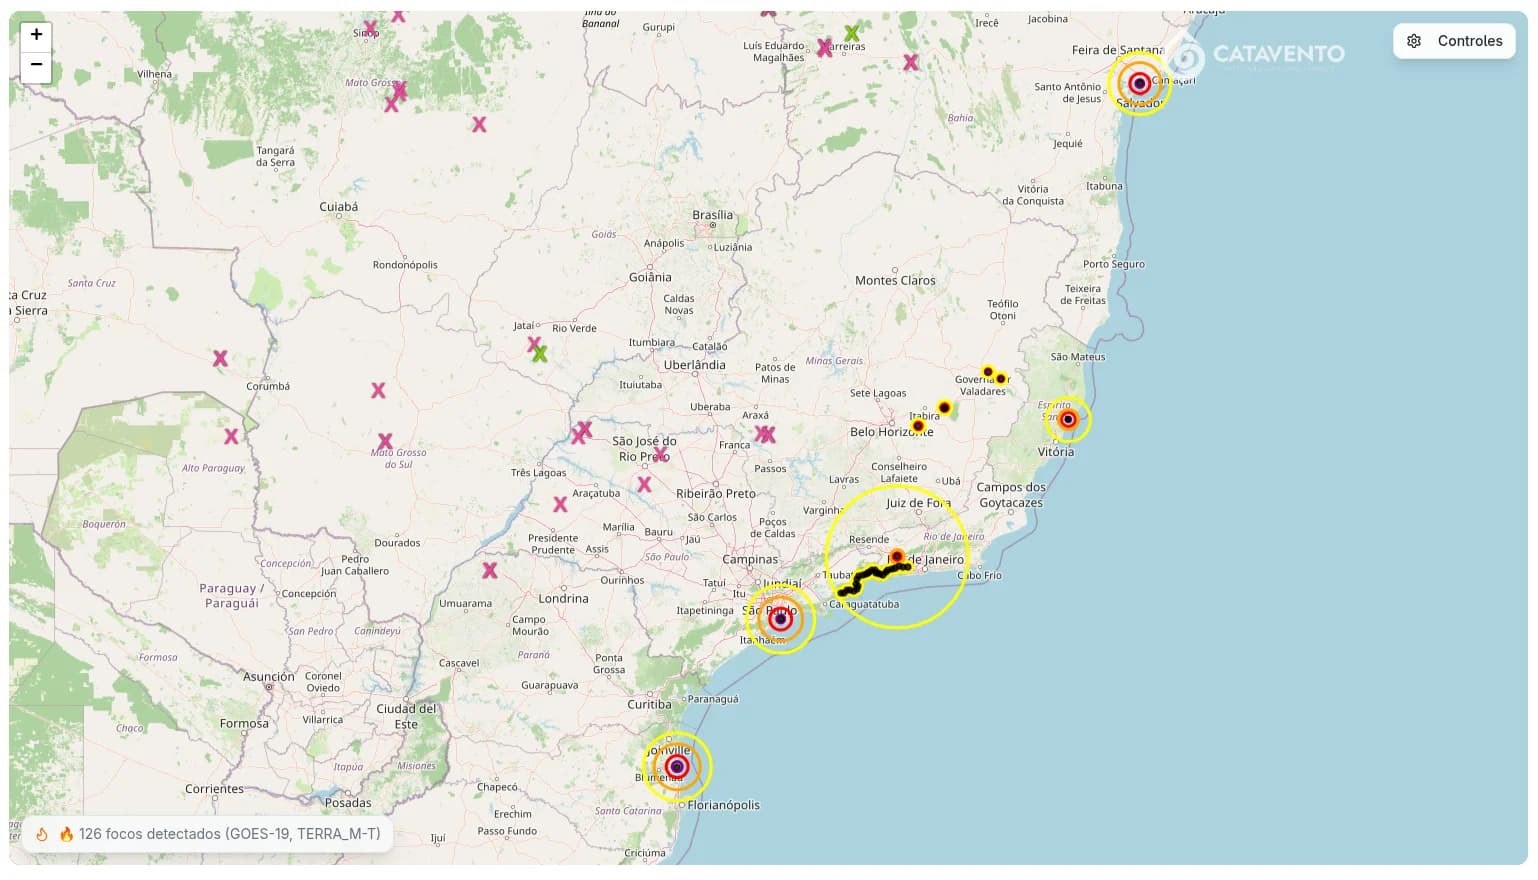This screenshot has height=880, width=1538.
Task: Click the pink X marker above Umuarama
Action: 490,571
